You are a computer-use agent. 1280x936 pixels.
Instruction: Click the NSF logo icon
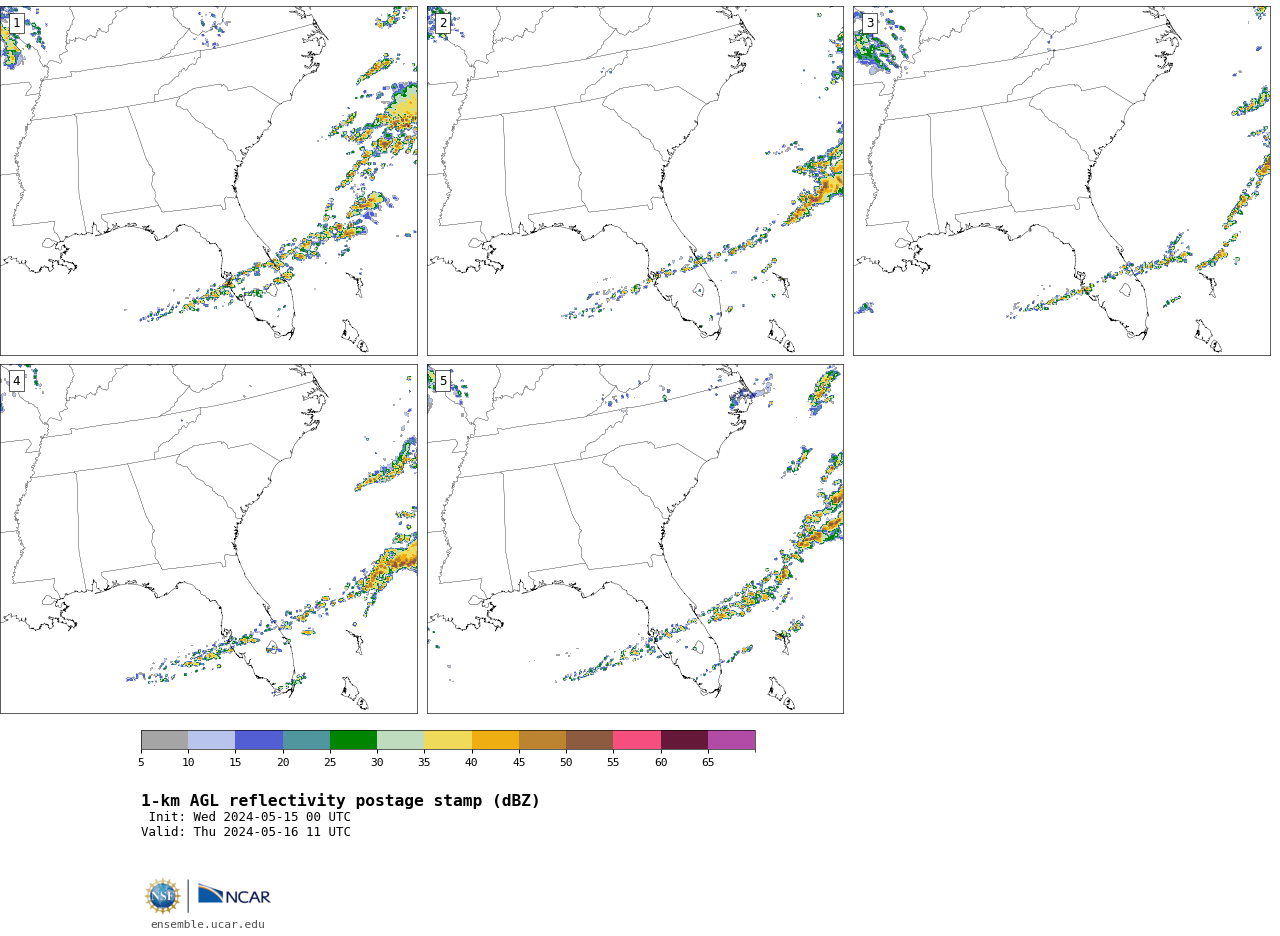pyautogui.click(x=163, y=896)
